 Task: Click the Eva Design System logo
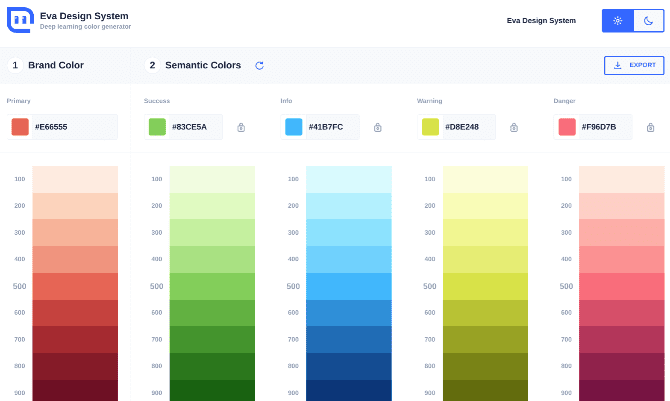pos(20,21)
